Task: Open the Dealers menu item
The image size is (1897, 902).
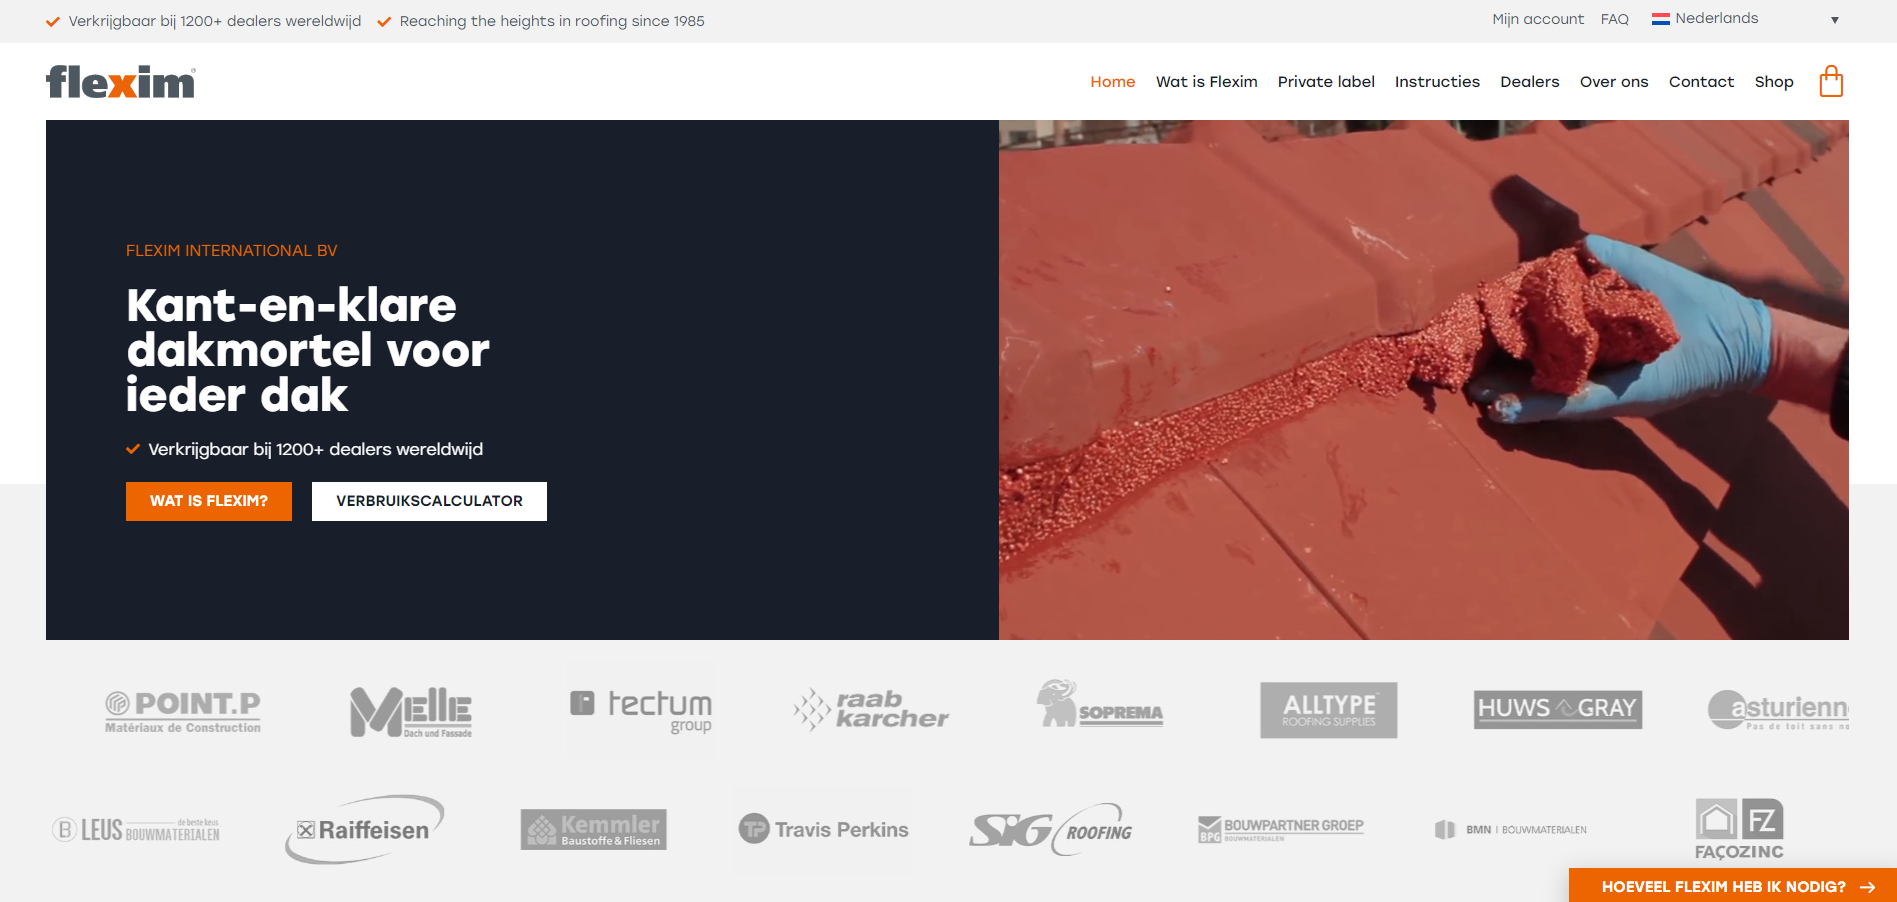Action: tap(1529, 82)
